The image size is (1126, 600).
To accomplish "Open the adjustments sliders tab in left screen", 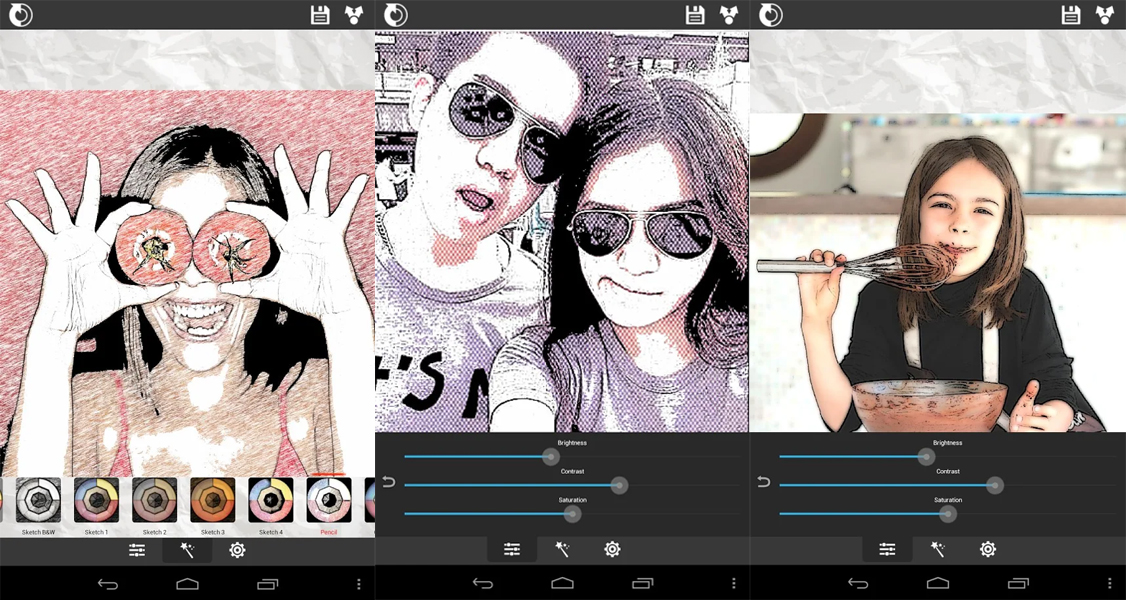I will pos(137,550).
